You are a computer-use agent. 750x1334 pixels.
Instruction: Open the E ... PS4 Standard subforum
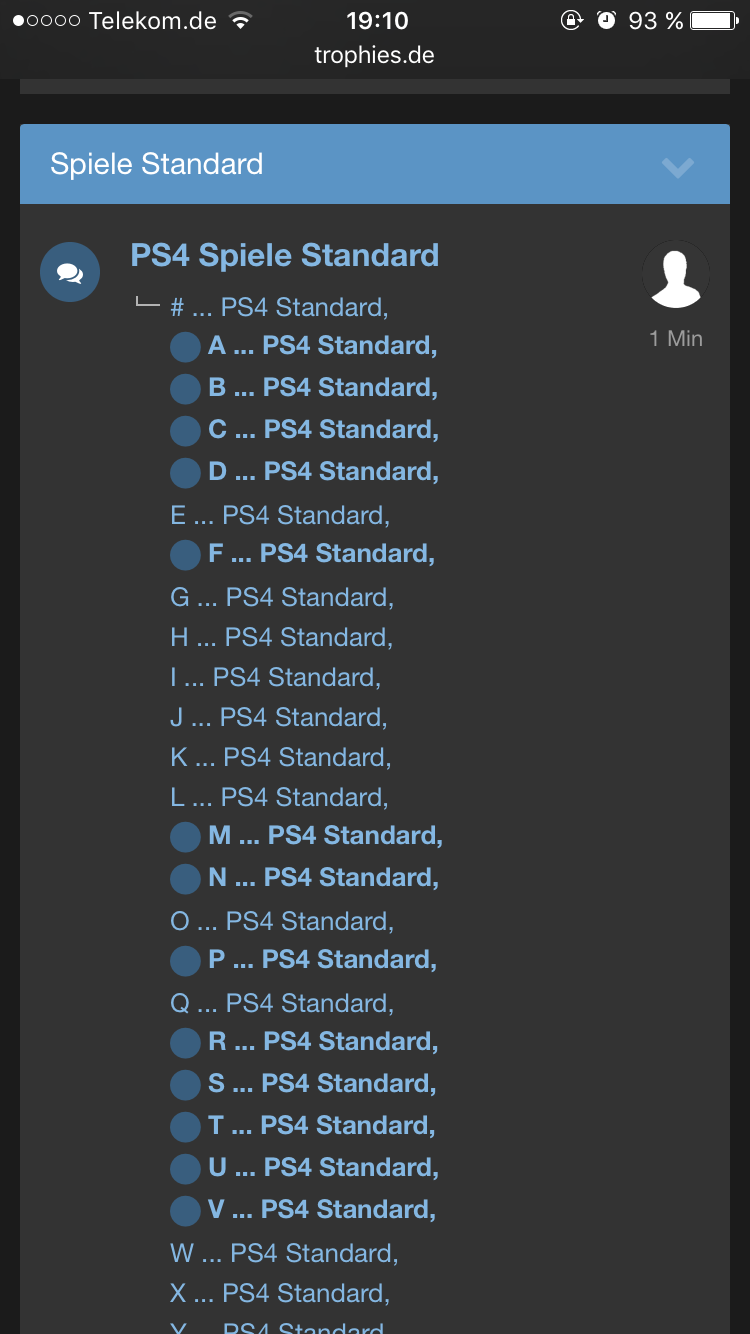coord(280,515)
